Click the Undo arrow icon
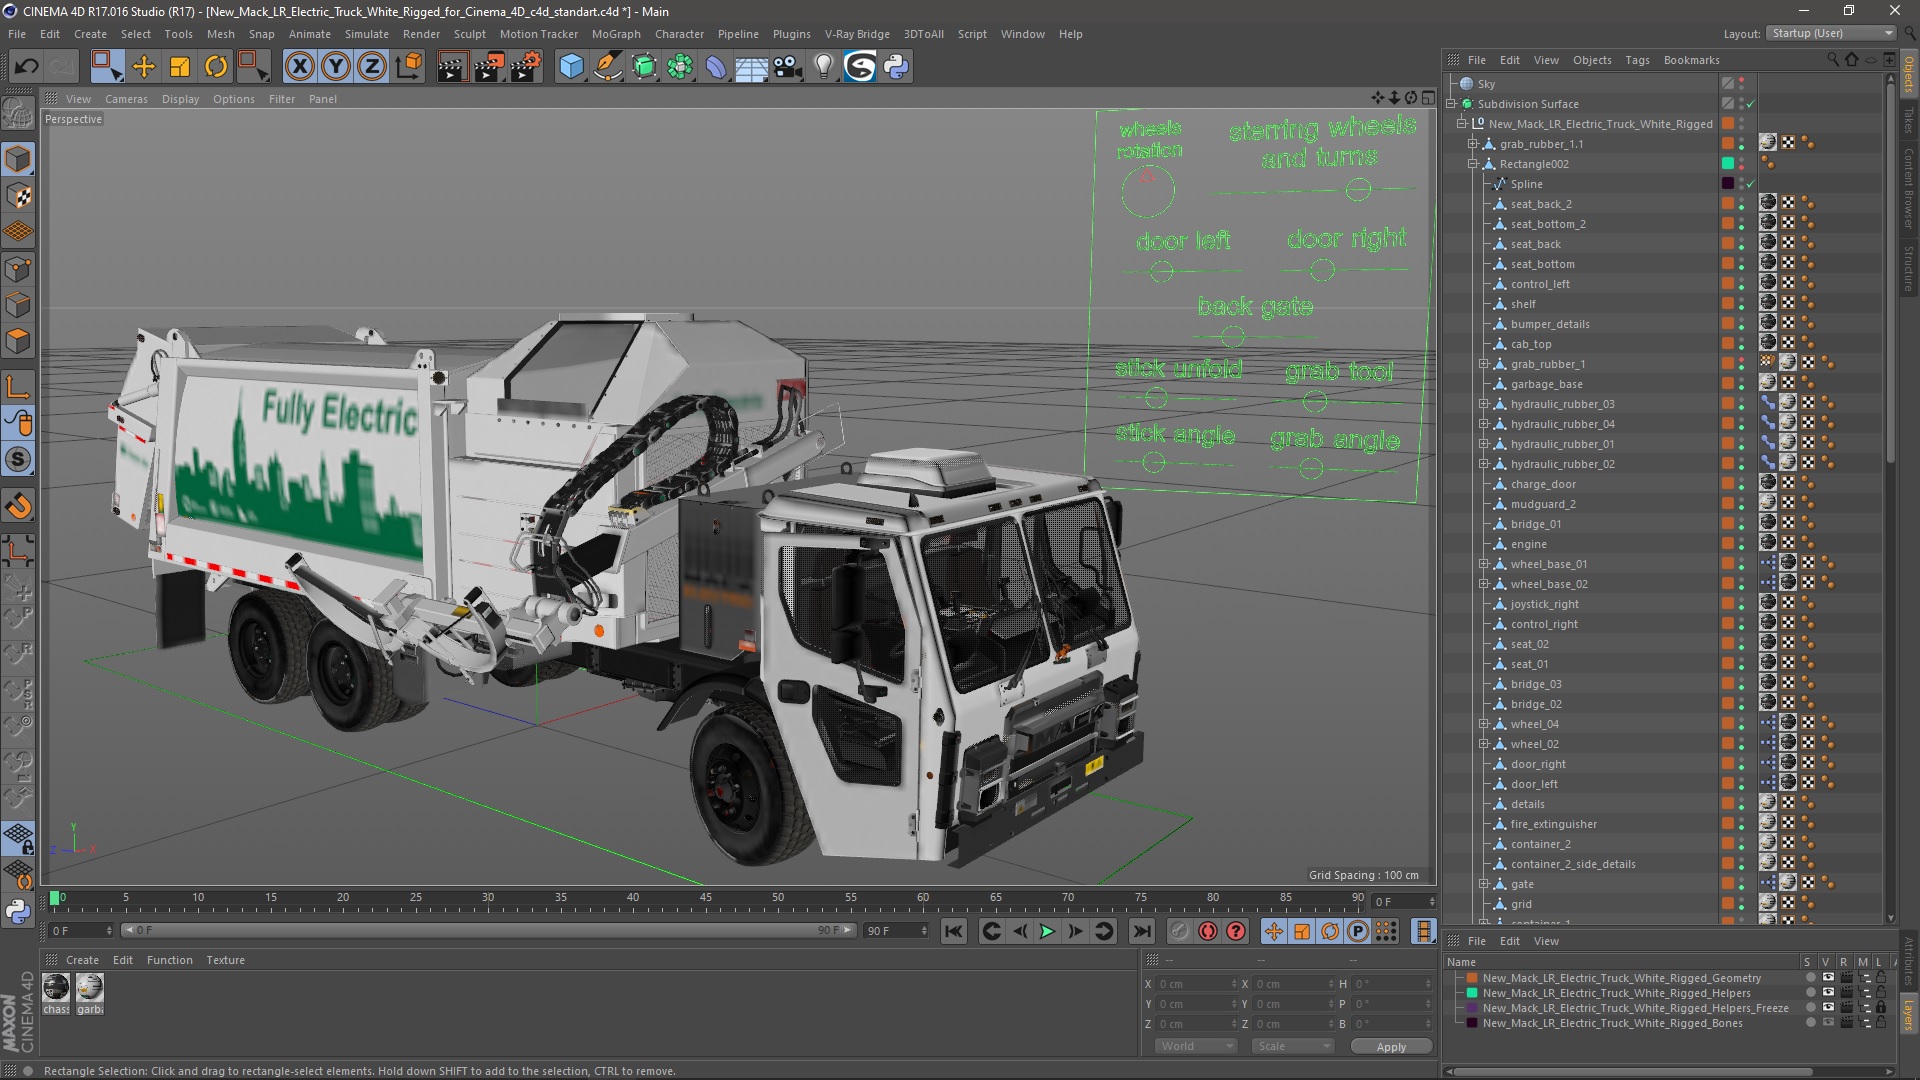This screenshot has width=1920, height=1080. [26, 67]
